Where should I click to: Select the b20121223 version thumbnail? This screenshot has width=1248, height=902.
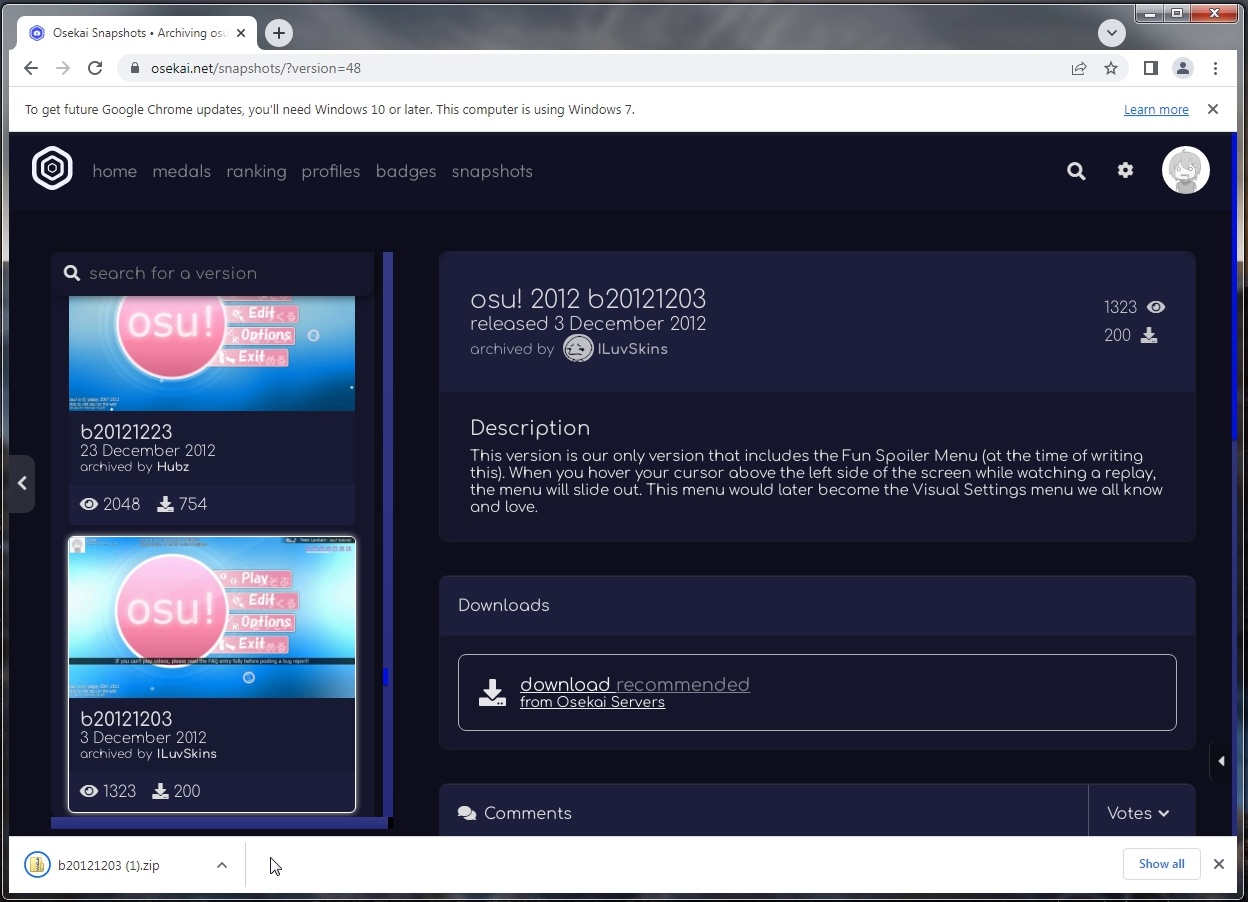coord(212,353)
